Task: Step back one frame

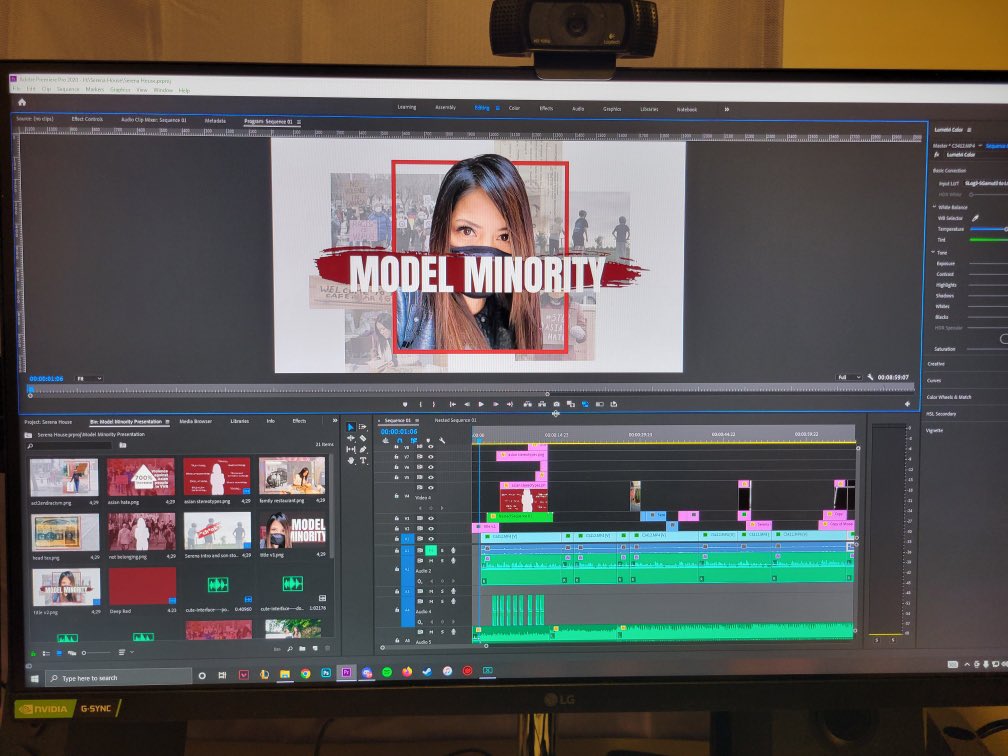Action: (467, 404)
